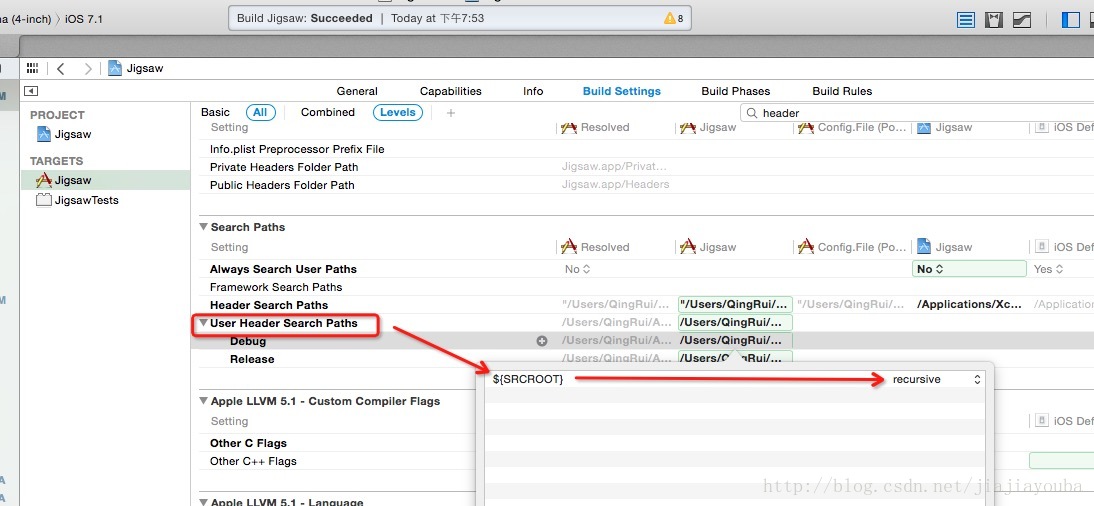The height and width of the screenshot is (506, 1094).
Task: Go back with the left chevron
Action: tap(61, 68)
